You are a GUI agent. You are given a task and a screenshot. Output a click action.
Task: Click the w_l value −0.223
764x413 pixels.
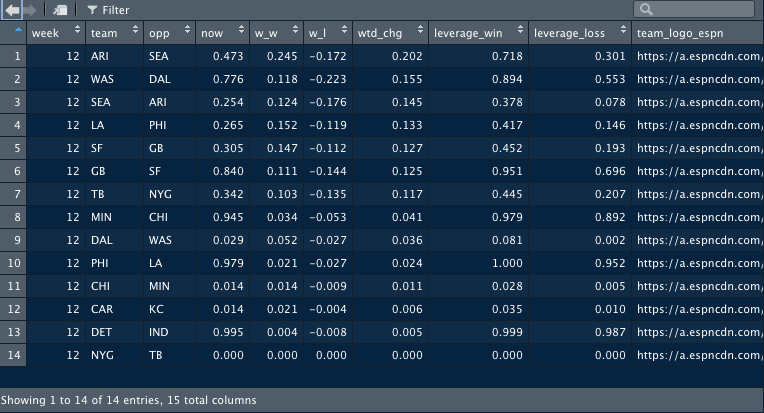coord(328,79)
